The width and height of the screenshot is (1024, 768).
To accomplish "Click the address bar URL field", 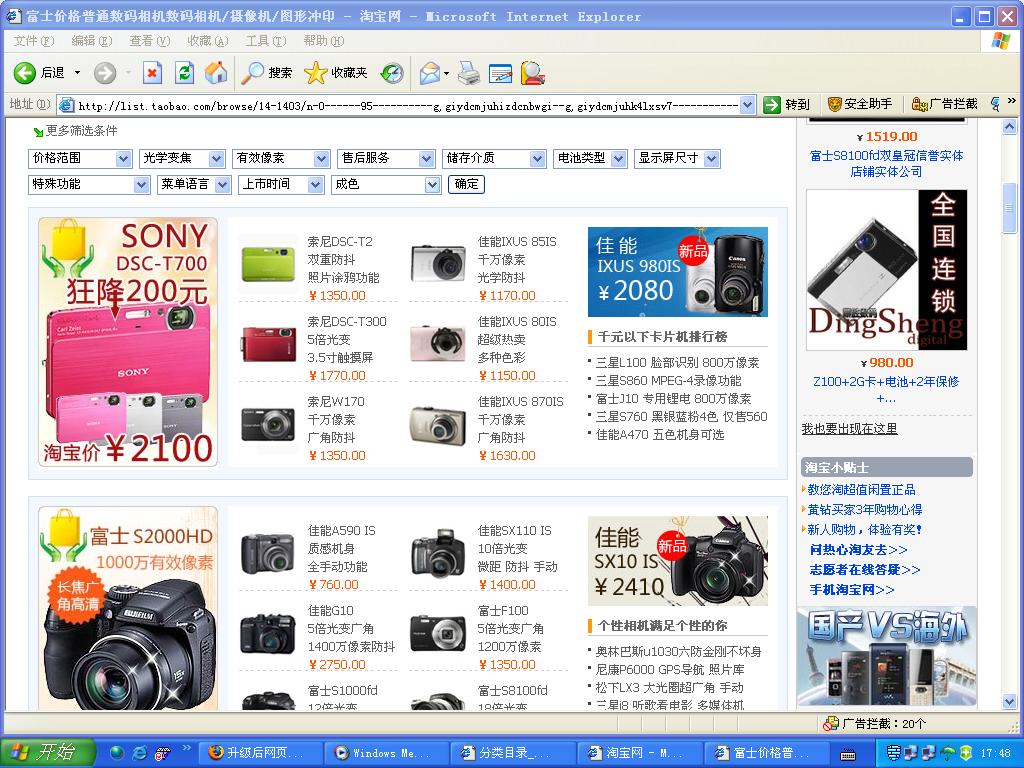I will point(407,105).
